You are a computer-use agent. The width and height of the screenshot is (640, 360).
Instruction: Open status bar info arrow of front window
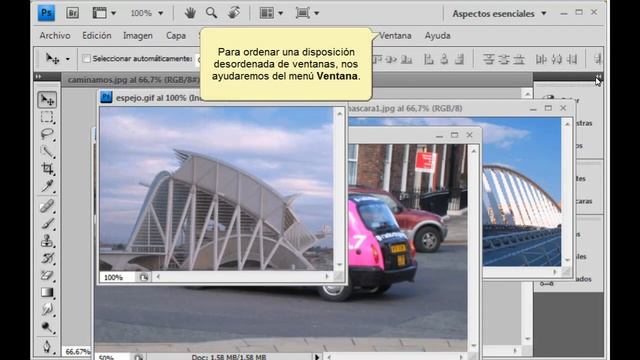[317, 357]
